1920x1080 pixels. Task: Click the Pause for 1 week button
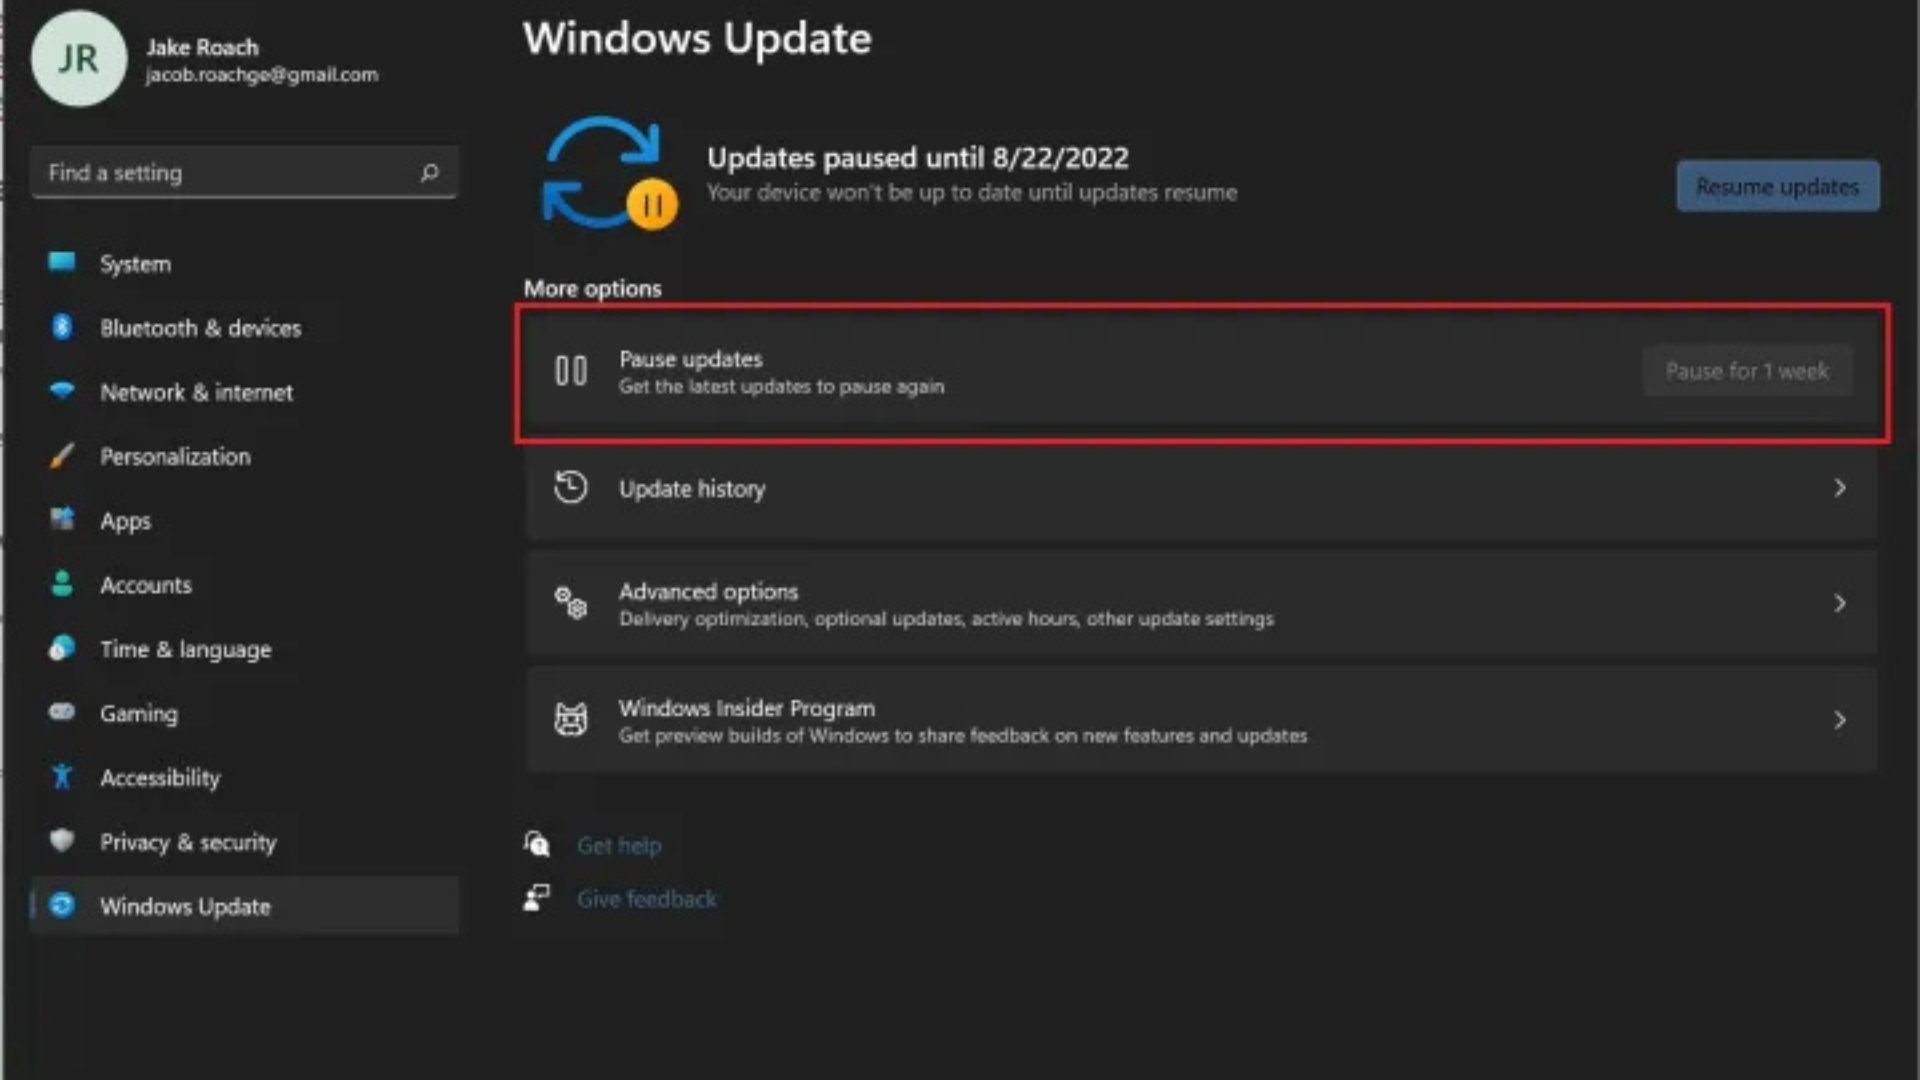1748,371
